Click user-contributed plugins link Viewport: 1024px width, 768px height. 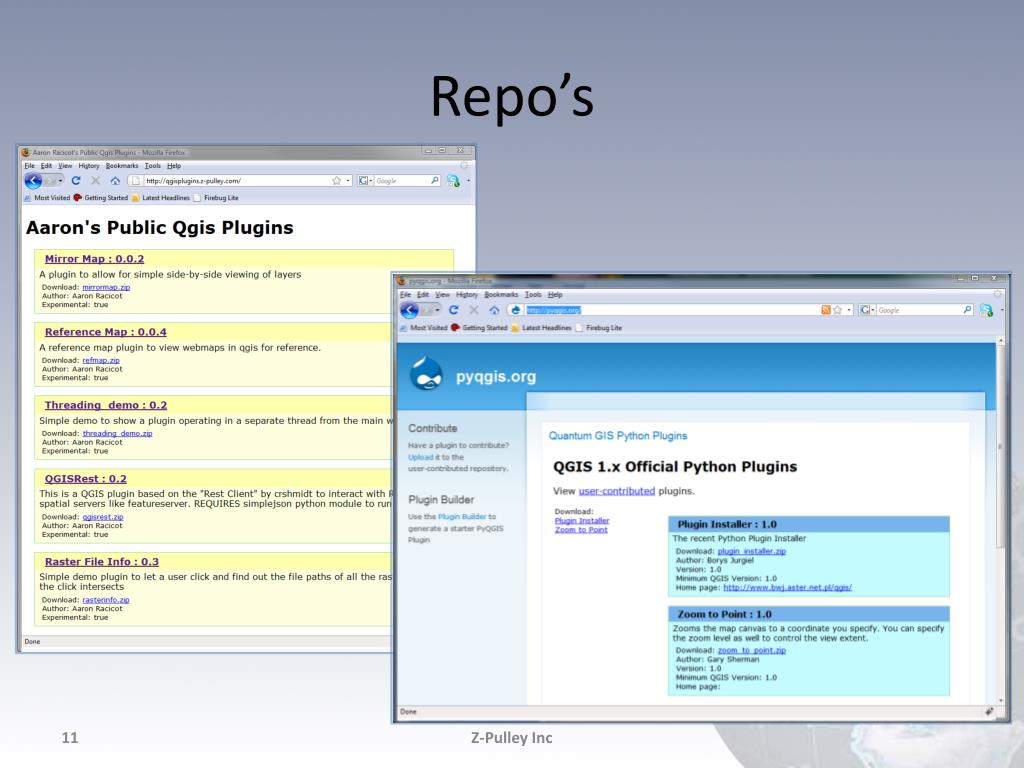coord(616,491)
